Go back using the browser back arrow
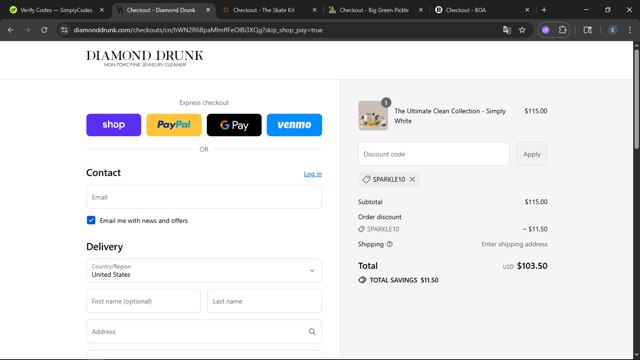Viewport: 640px width, 360px height. click(x=11, y=30)
